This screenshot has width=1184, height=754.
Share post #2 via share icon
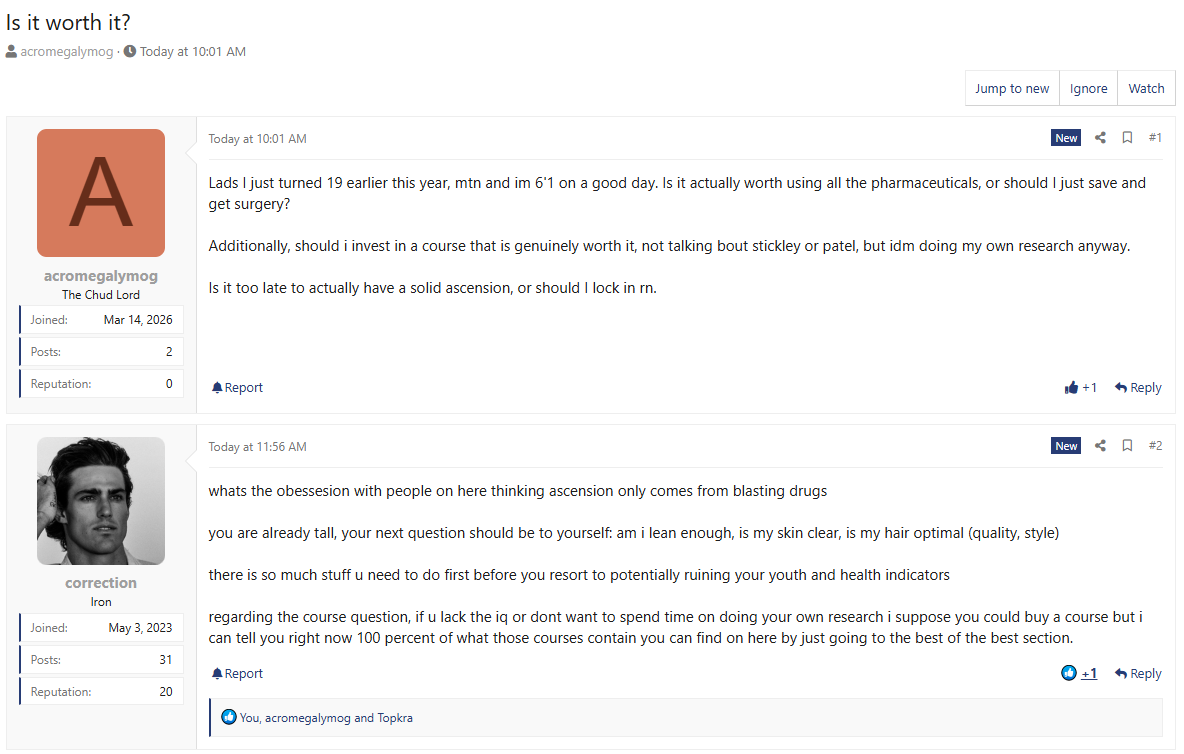point(1100,446)
